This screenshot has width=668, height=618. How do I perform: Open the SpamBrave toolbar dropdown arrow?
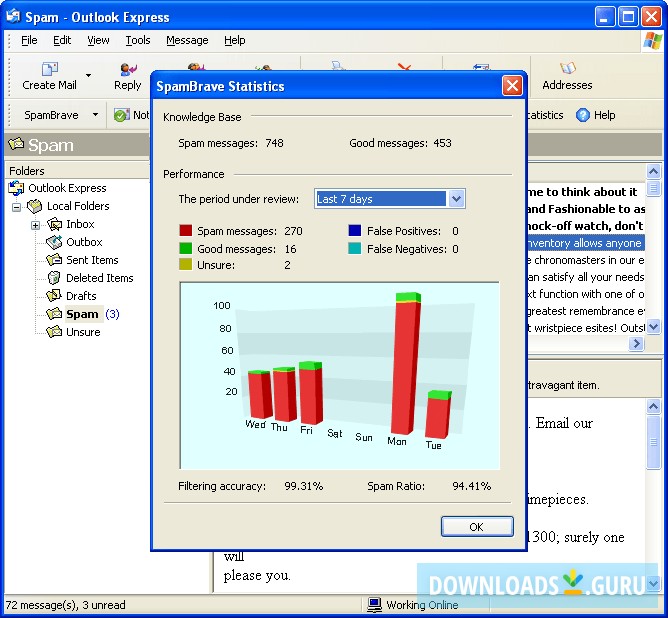click(x=95, y=115)
